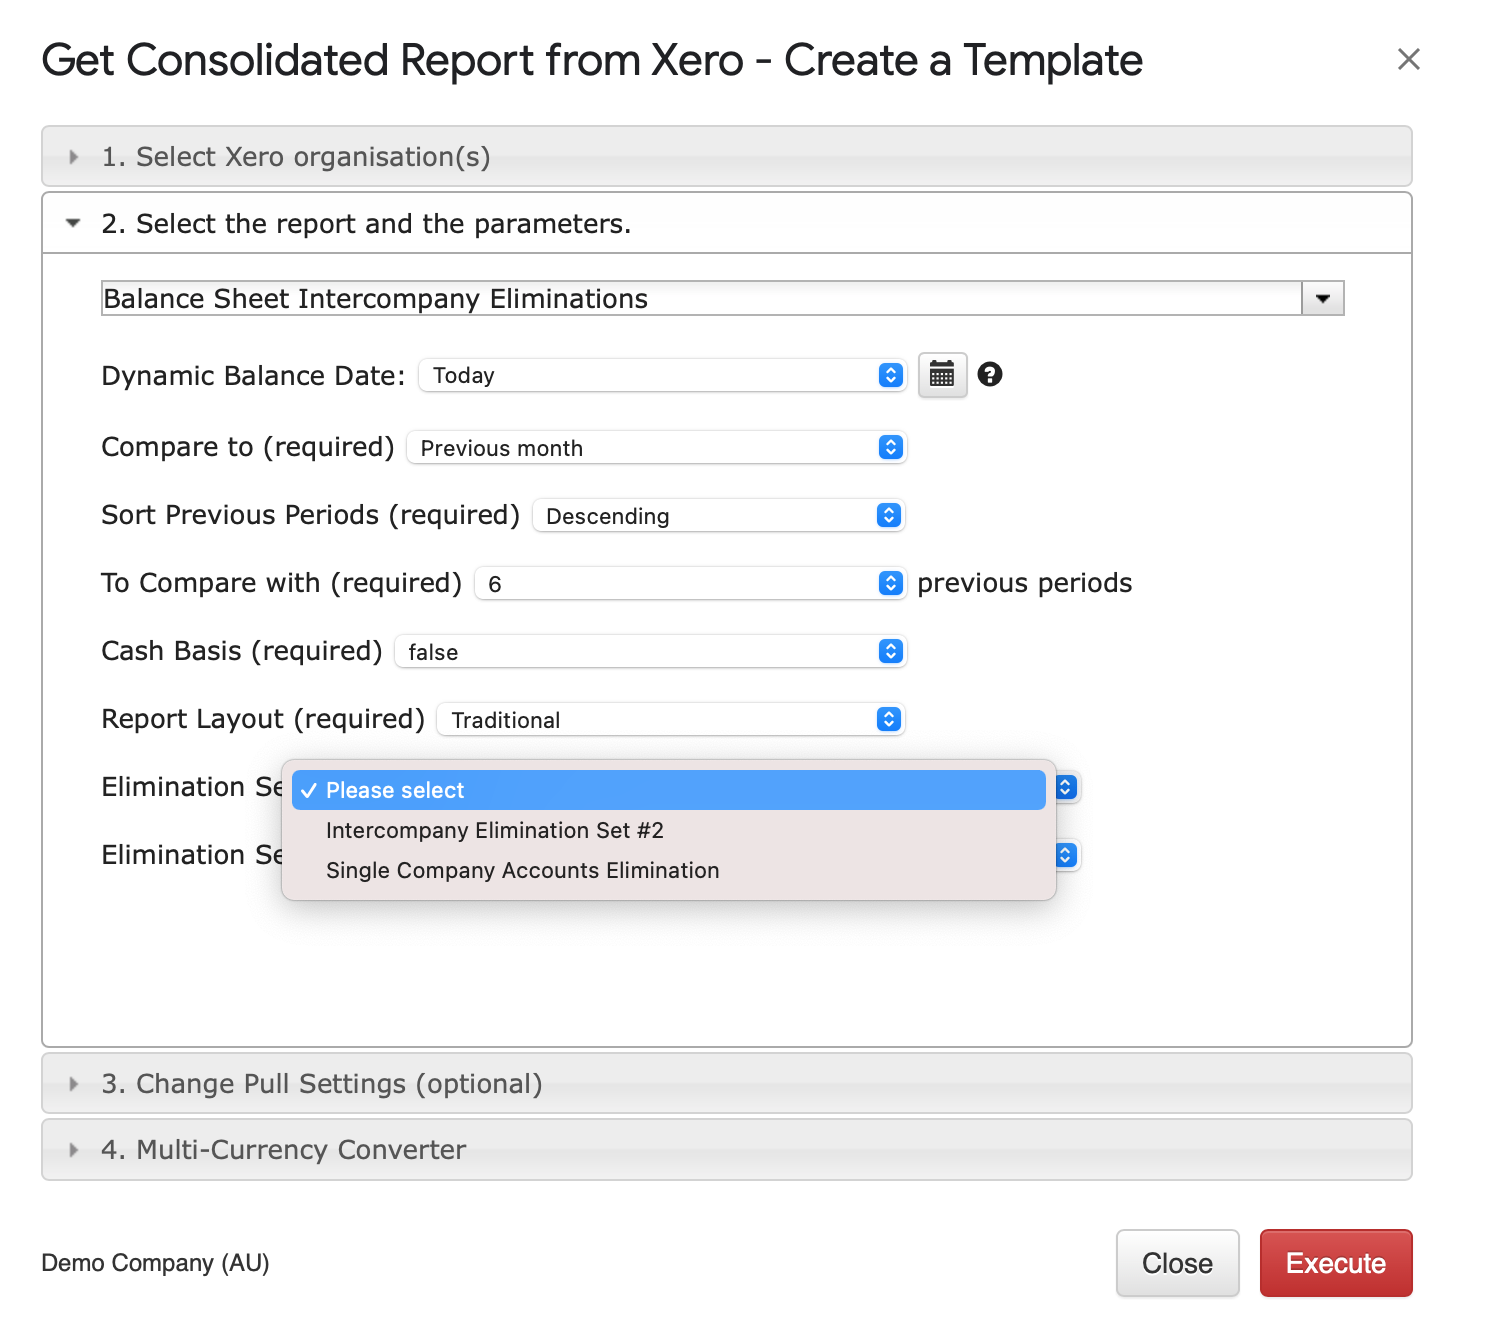The width and height of the screenshot is (1490, 1324).
Task: Open the Report Layout dropdown
Action: pos(671,719)
